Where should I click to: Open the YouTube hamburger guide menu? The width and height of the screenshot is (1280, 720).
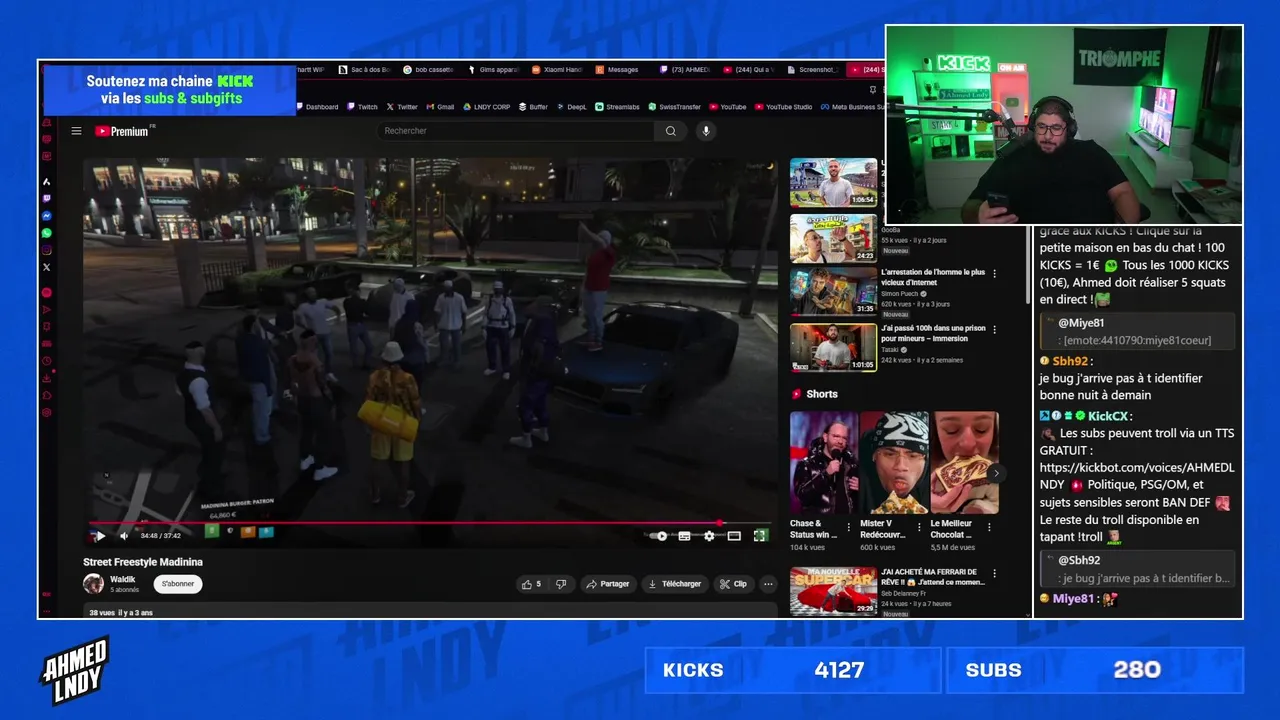tap(76, 131)
